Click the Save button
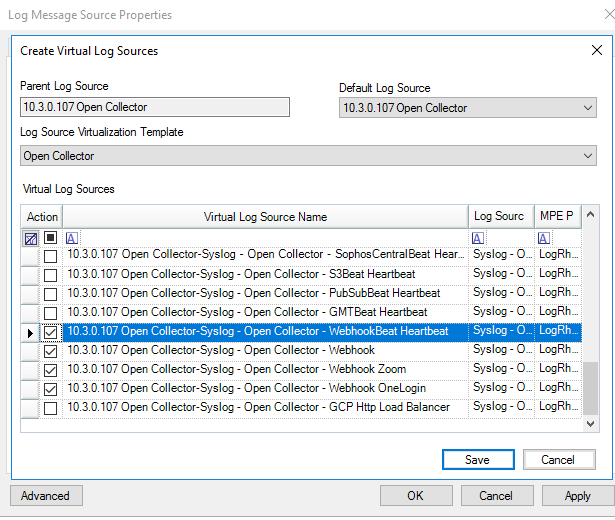 point(477,460)
